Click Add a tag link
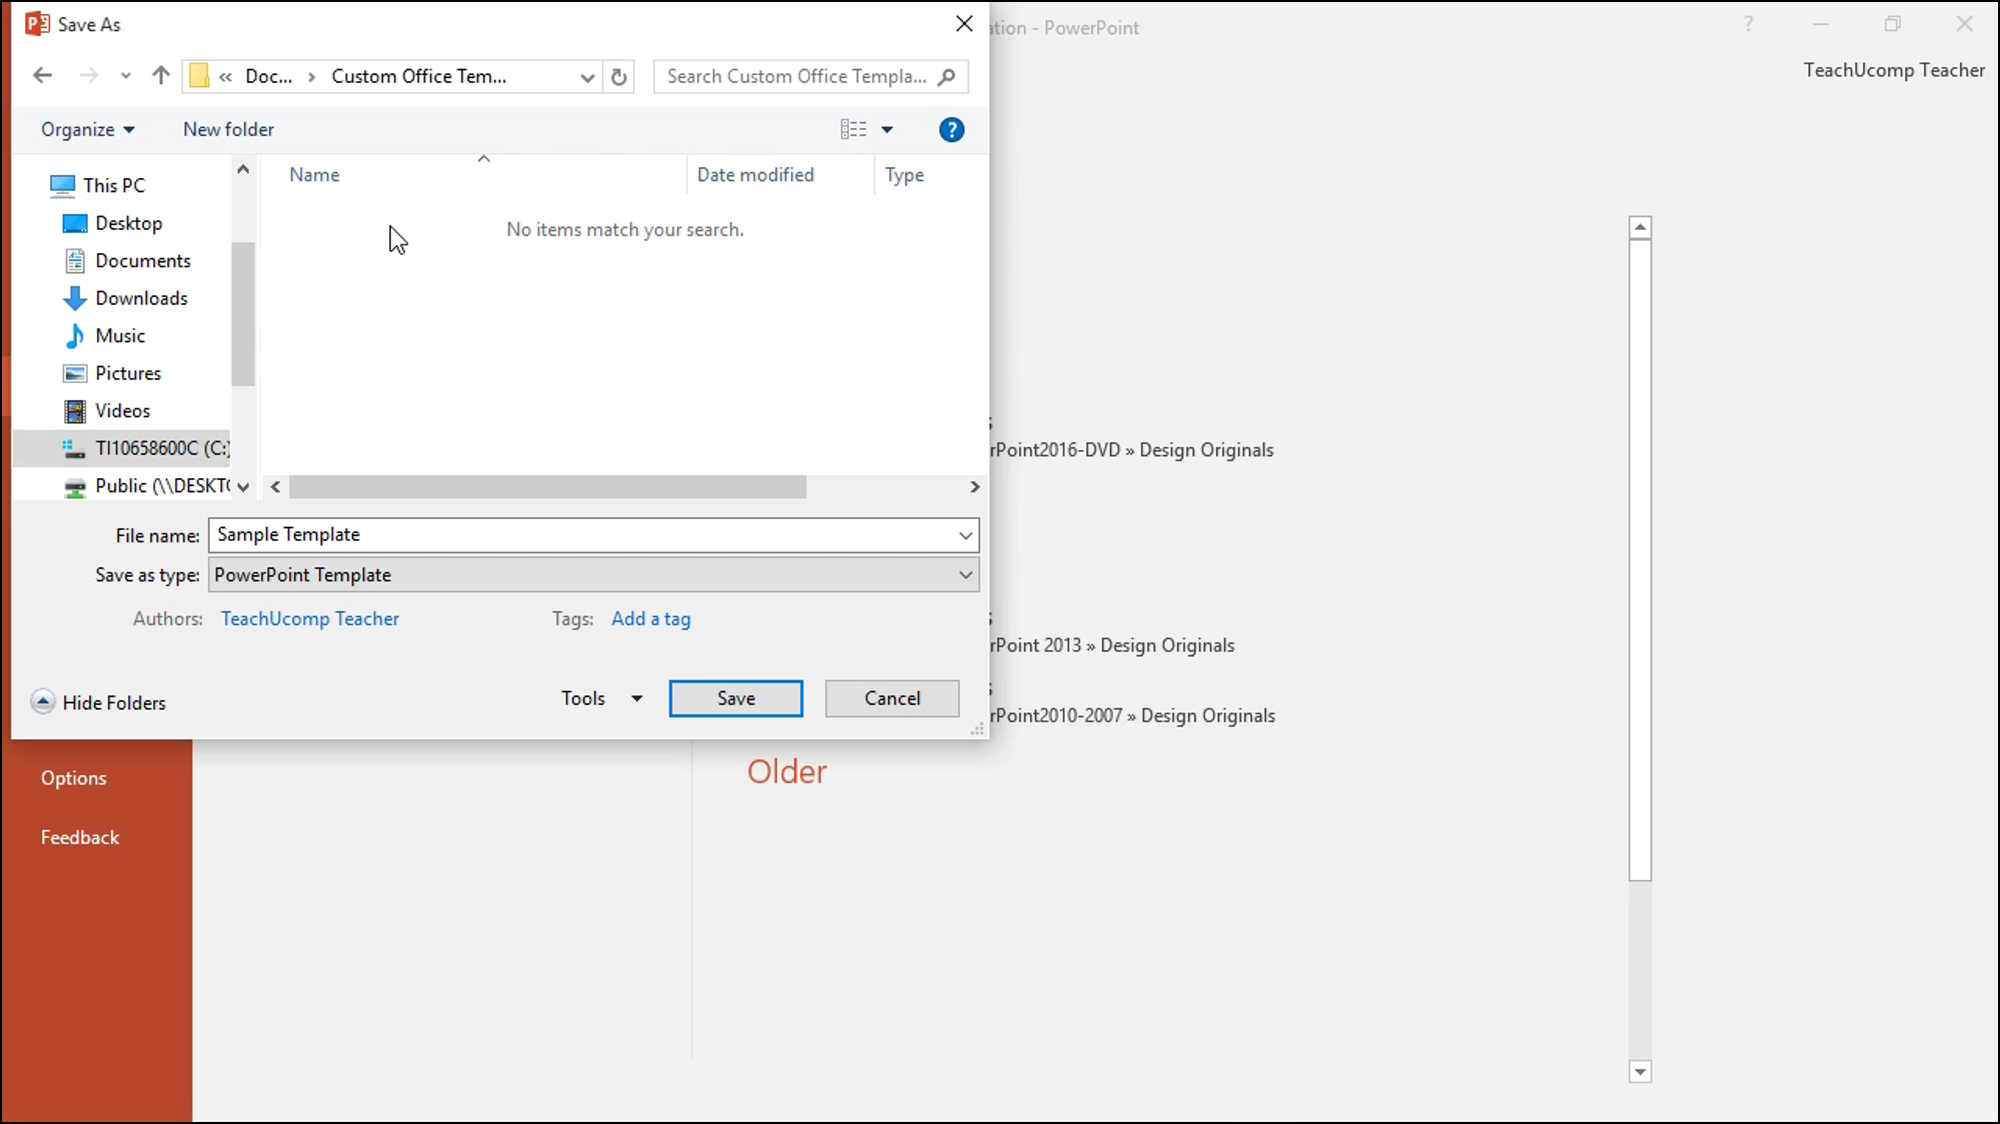The image size is (2000, 1124). (650, 618)
